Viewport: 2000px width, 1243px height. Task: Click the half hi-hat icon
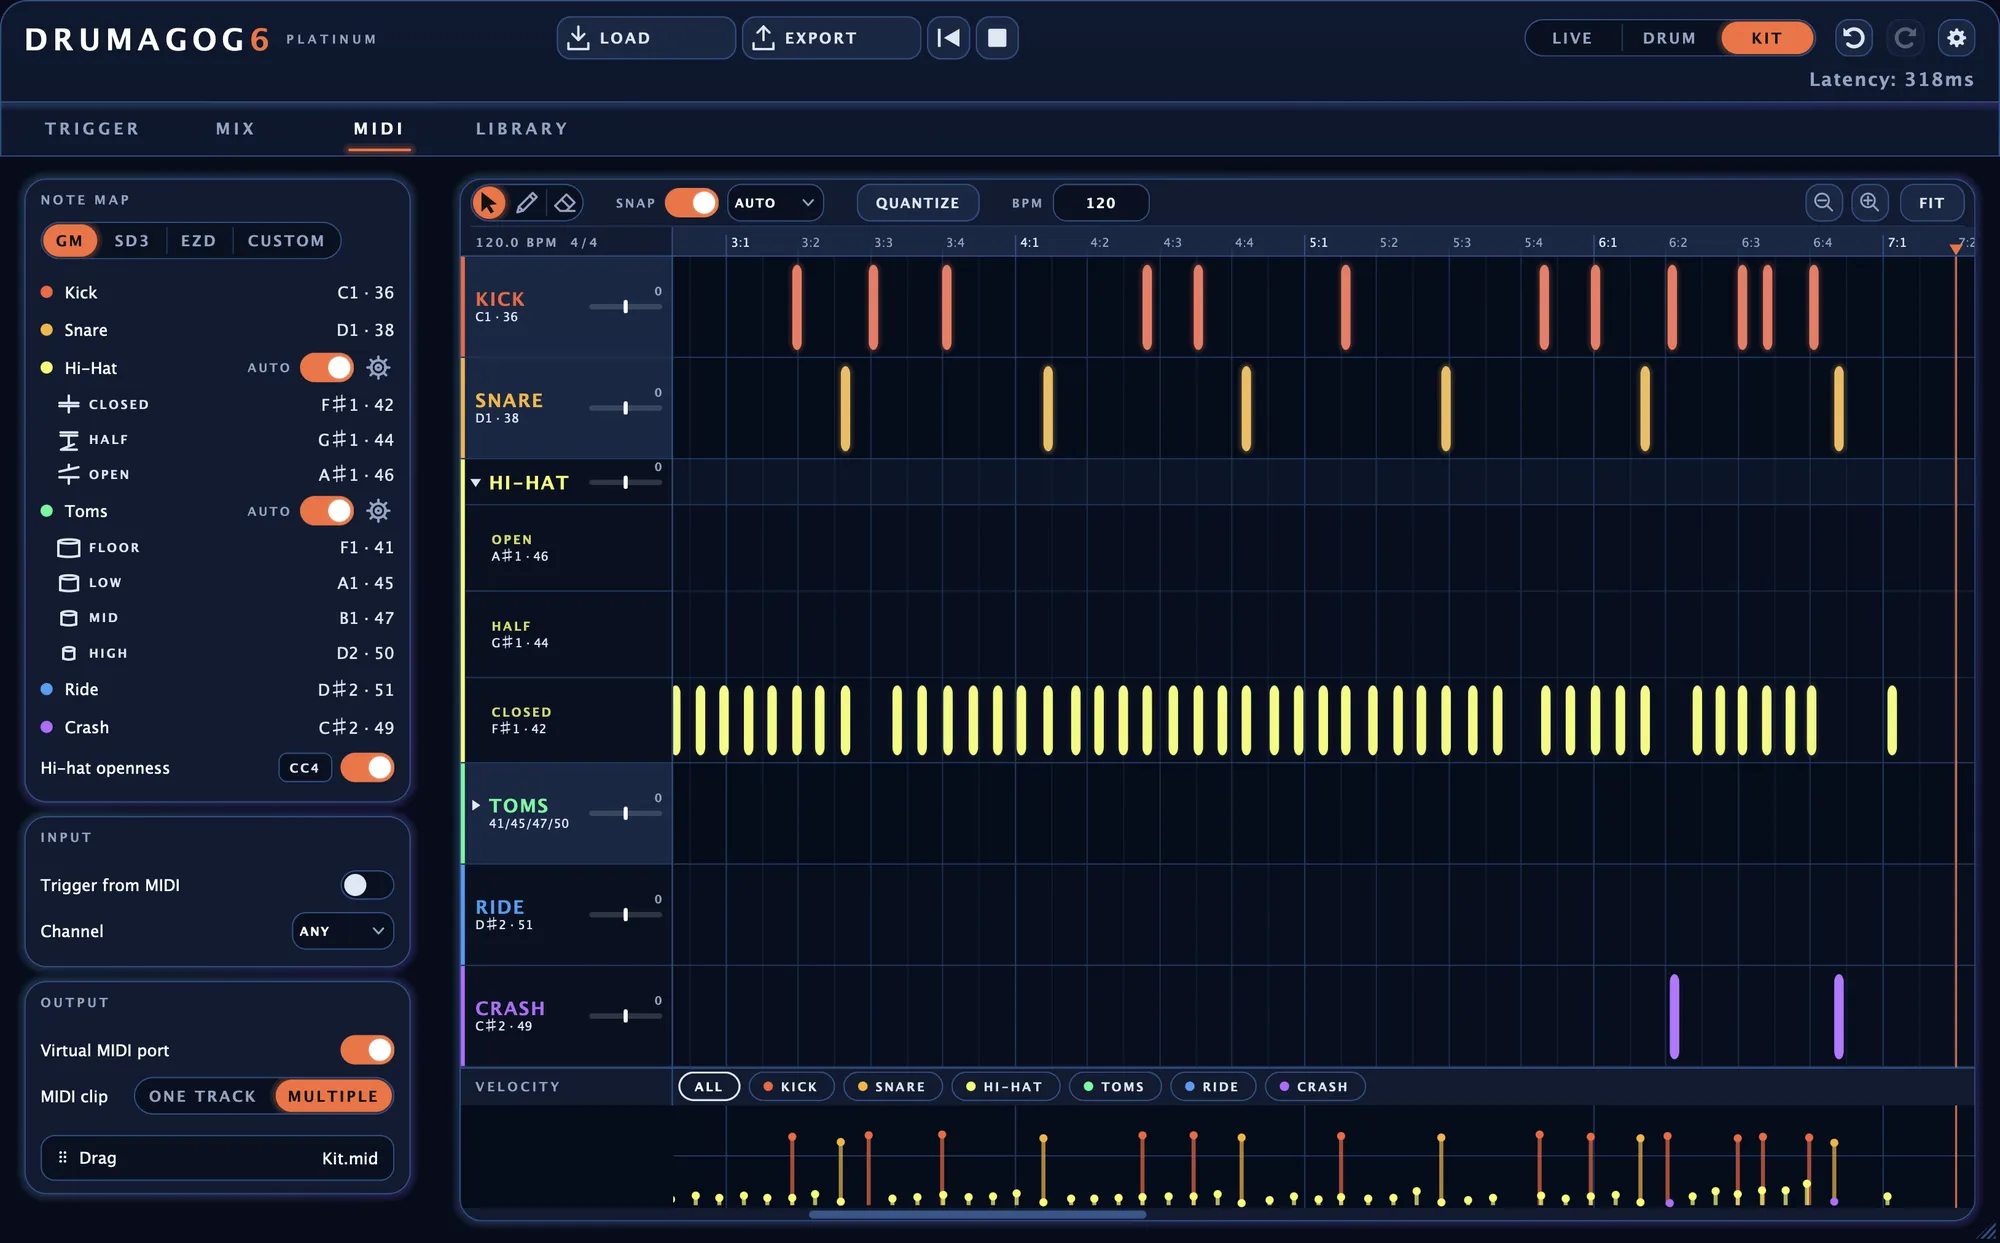(x=68, y=440)
